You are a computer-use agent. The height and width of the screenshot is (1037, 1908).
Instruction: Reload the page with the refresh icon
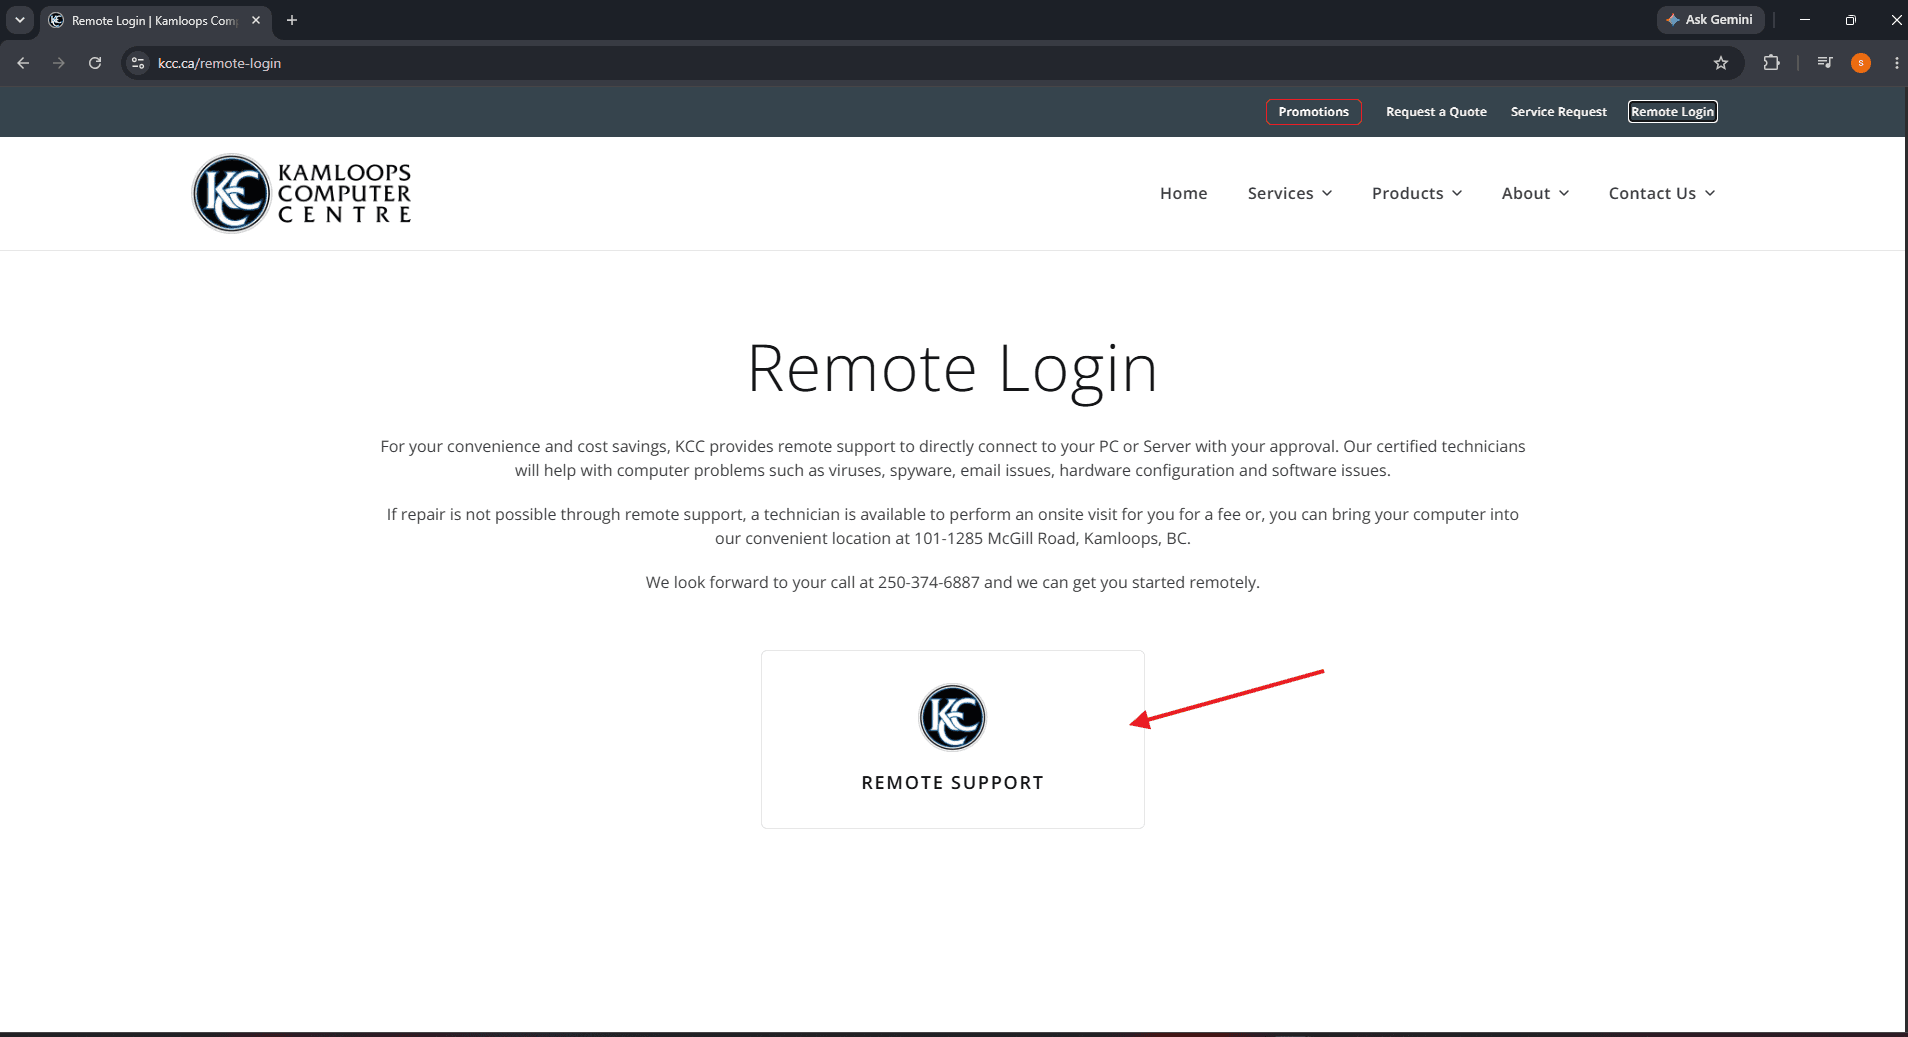[x=95, y=63]
